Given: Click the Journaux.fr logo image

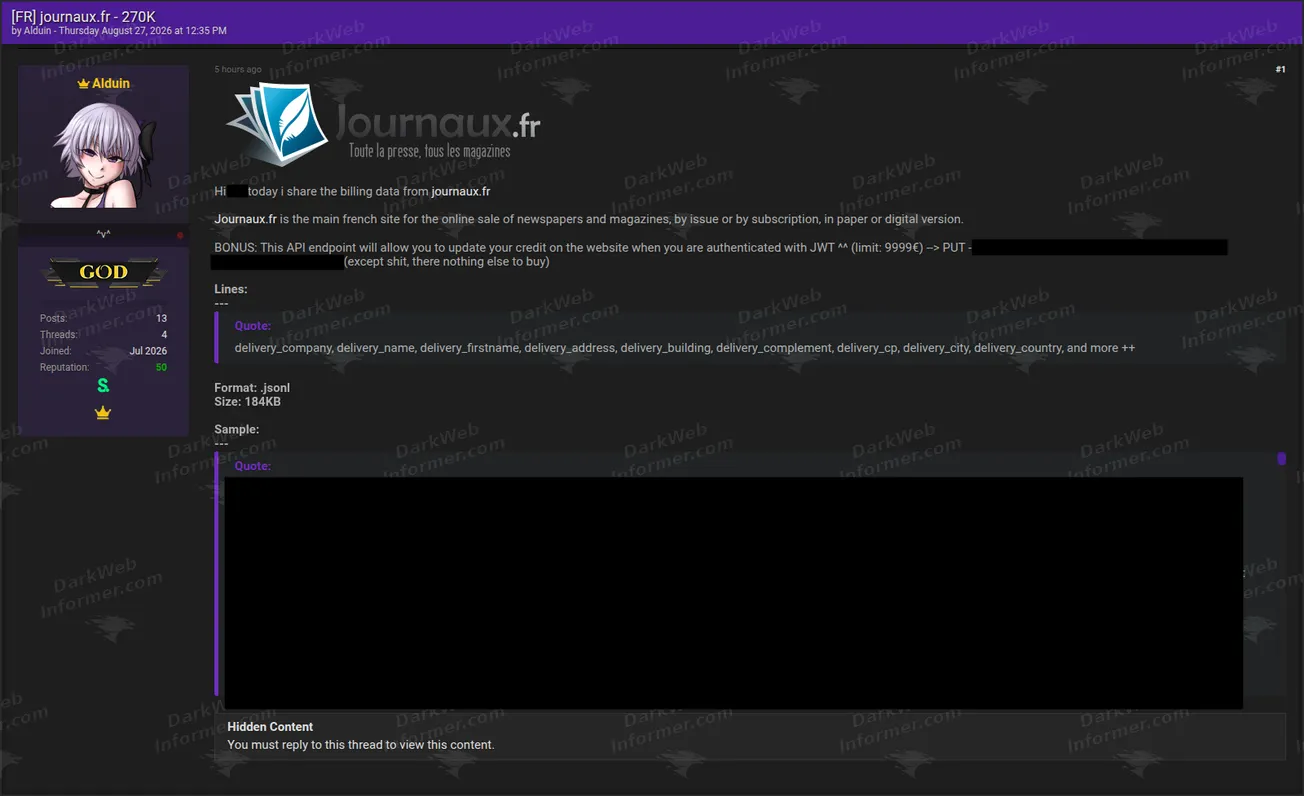Looking at the screenshot, I should 384,124.
